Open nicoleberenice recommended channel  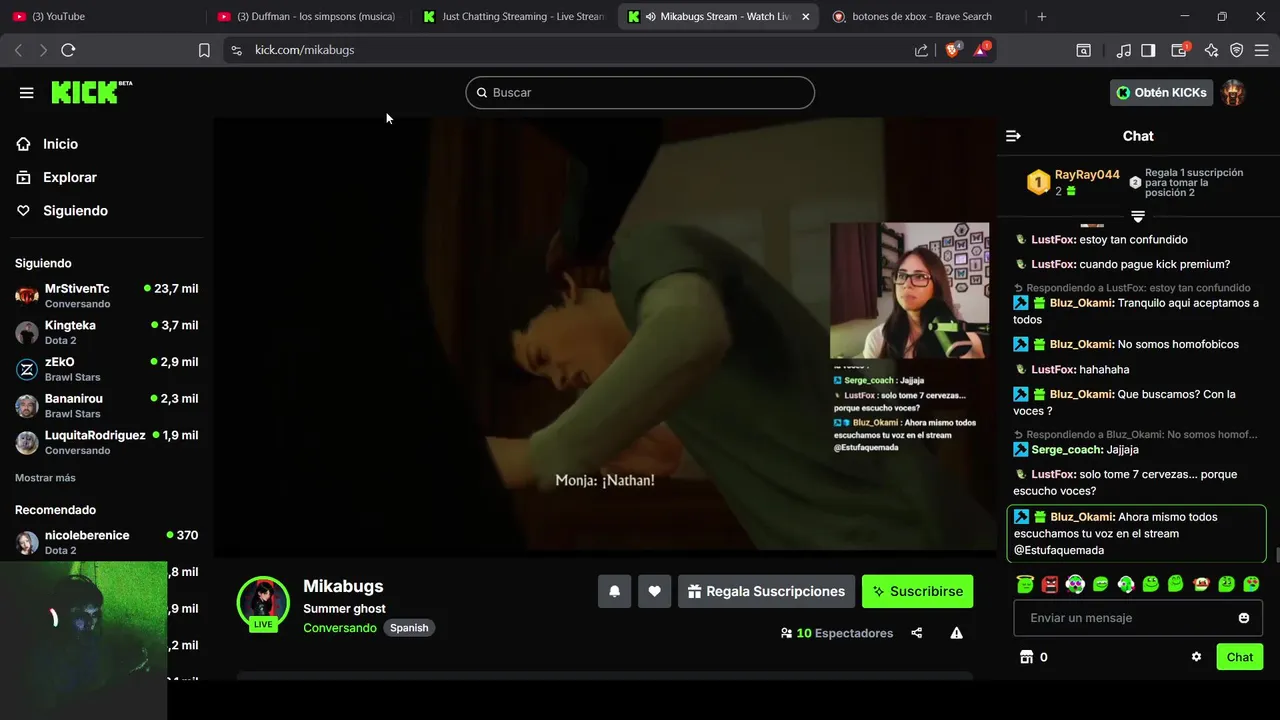(x=107, y=542)
